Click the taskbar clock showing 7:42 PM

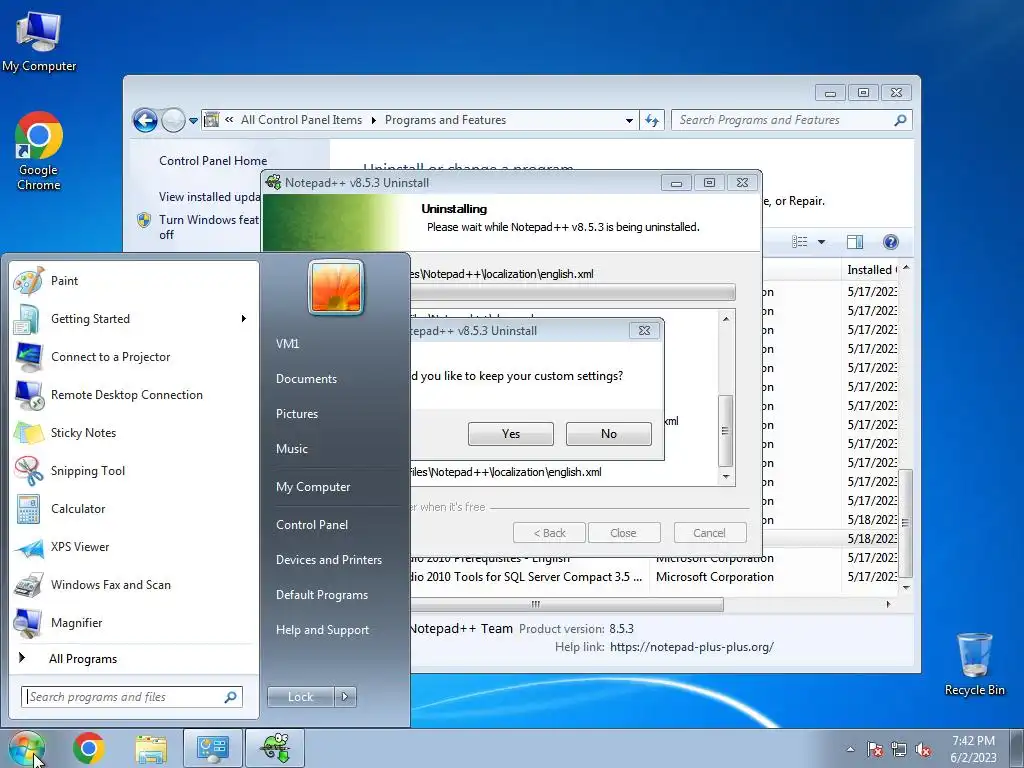(973, 749)
